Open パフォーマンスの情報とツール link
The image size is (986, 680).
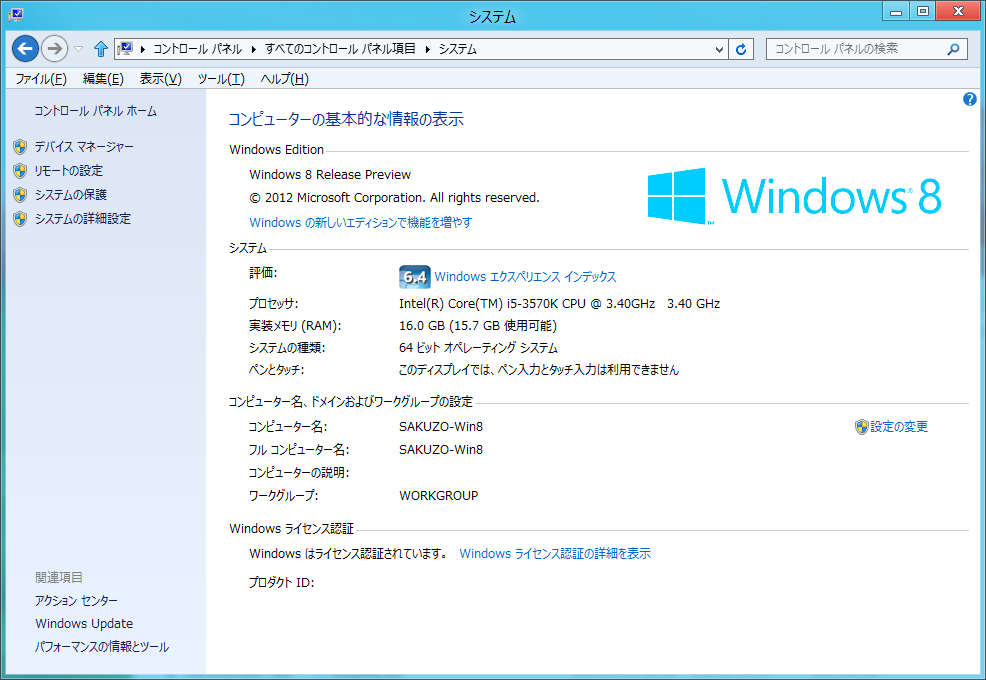coord(102,647)
